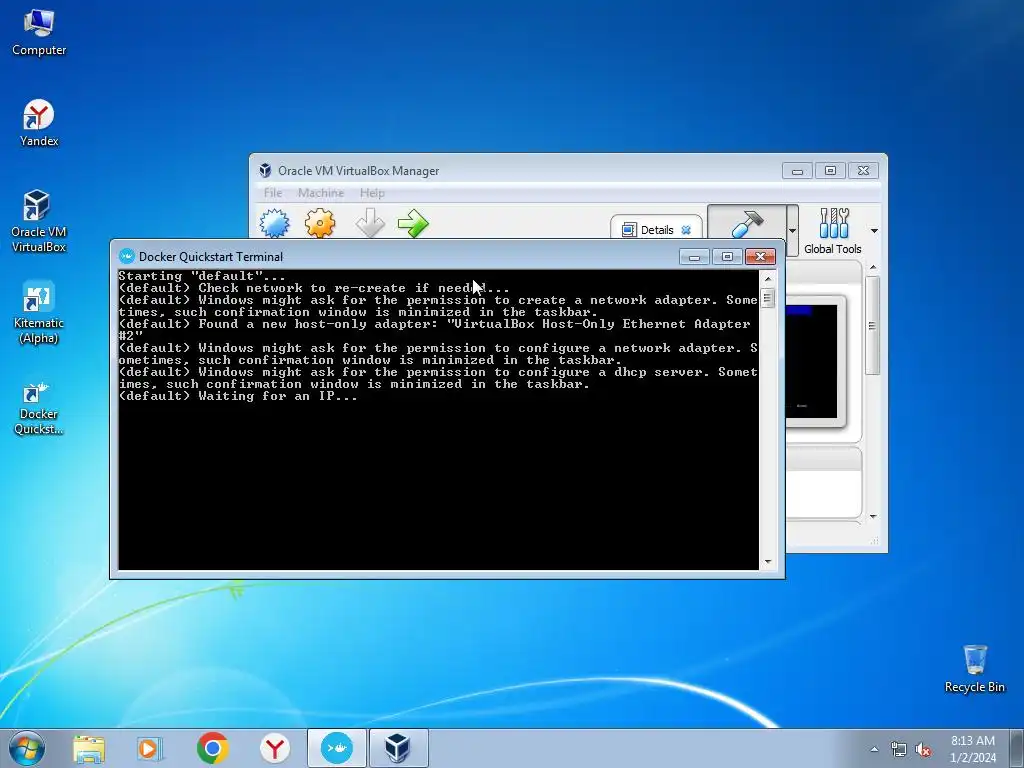1024x768 pixels.
Task: Open the File menu in VirtualBox Manager
Action: (273, 193)
